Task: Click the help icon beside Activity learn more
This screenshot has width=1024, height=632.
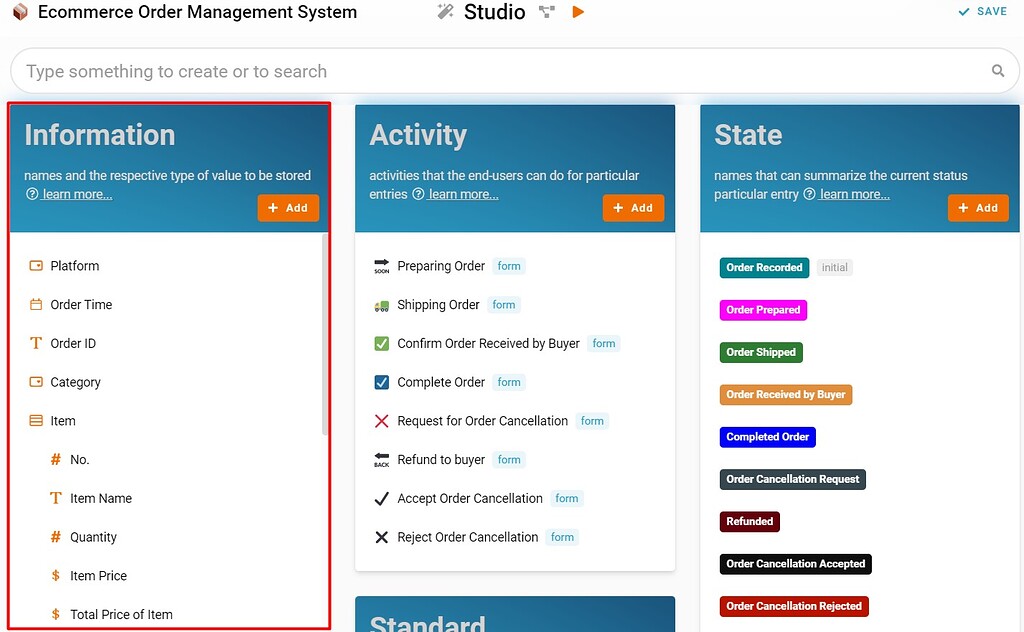Action: click(418, 194)
